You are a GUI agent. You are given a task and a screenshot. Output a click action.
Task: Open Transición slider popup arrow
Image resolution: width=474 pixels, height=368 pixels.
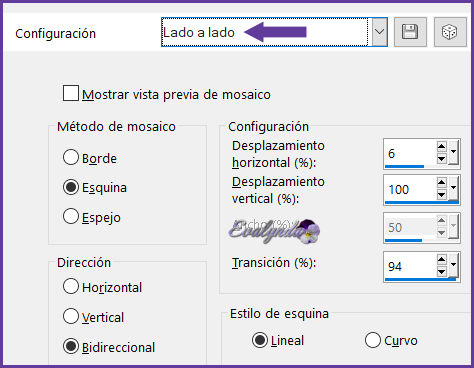click(453, 265)
